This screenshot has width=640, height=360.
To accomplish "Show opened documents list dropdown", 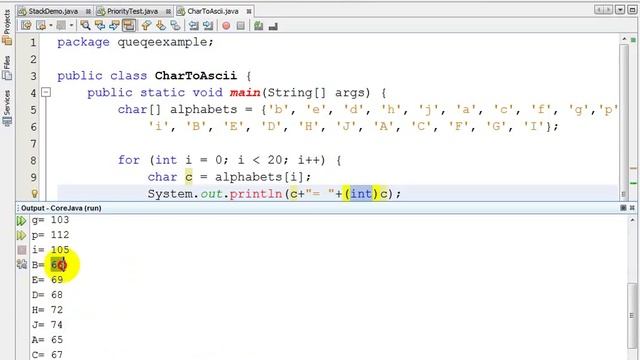I will pos(620,9).
